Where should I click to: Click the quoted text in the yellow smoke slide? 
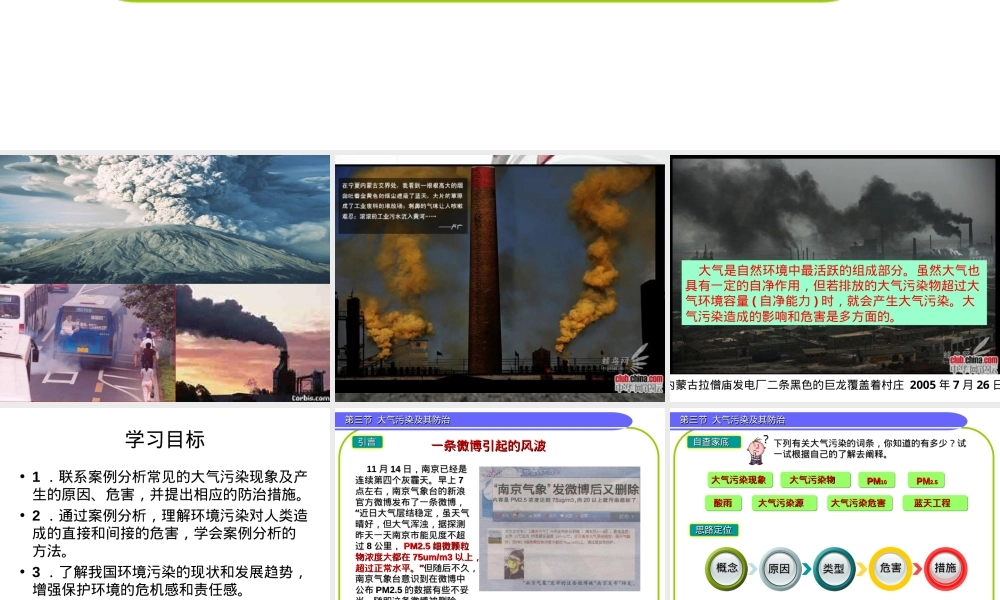click(x=402, y=205)
